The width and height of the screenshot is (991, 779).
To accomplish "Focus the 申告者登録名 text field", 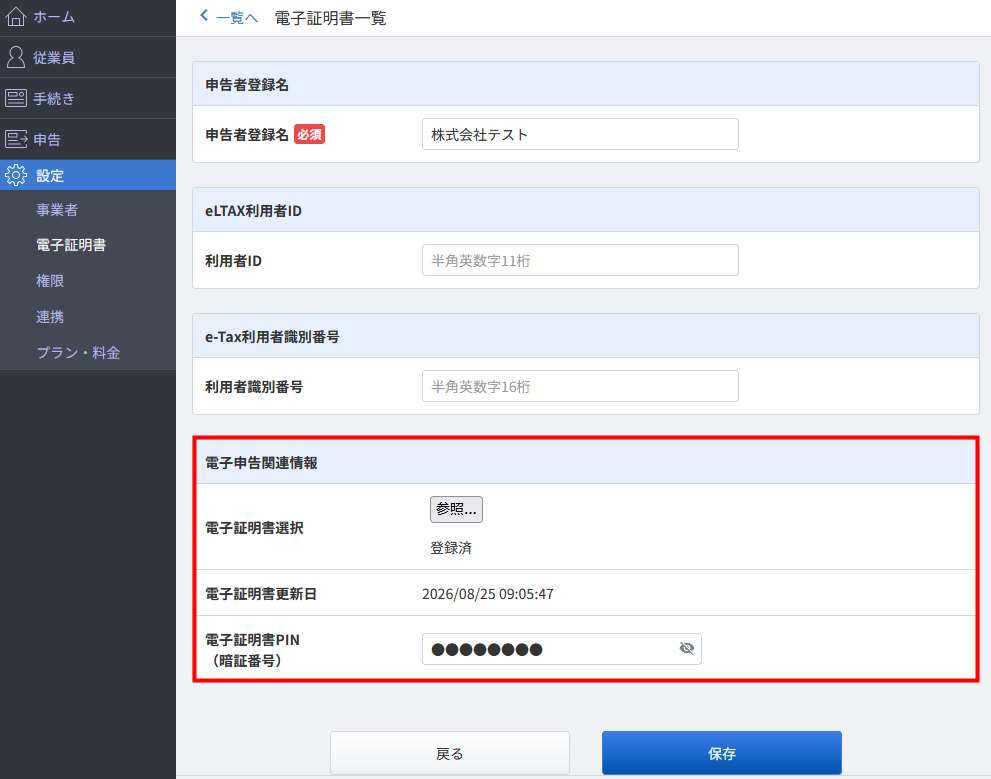I will click(580, 134).
